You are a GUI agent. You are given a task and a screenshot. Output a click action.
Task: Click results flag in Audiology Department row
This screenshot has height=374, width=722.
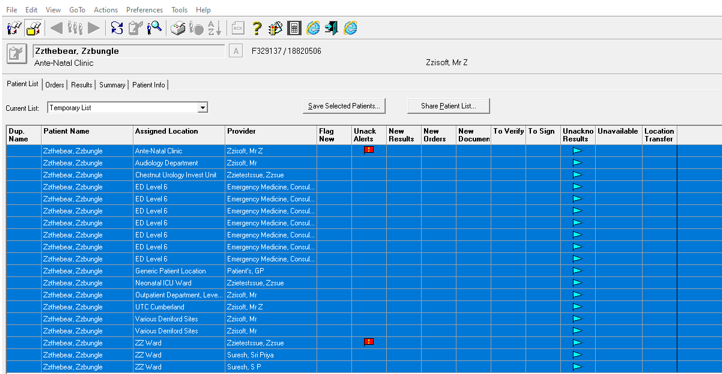tap(577, 163)
